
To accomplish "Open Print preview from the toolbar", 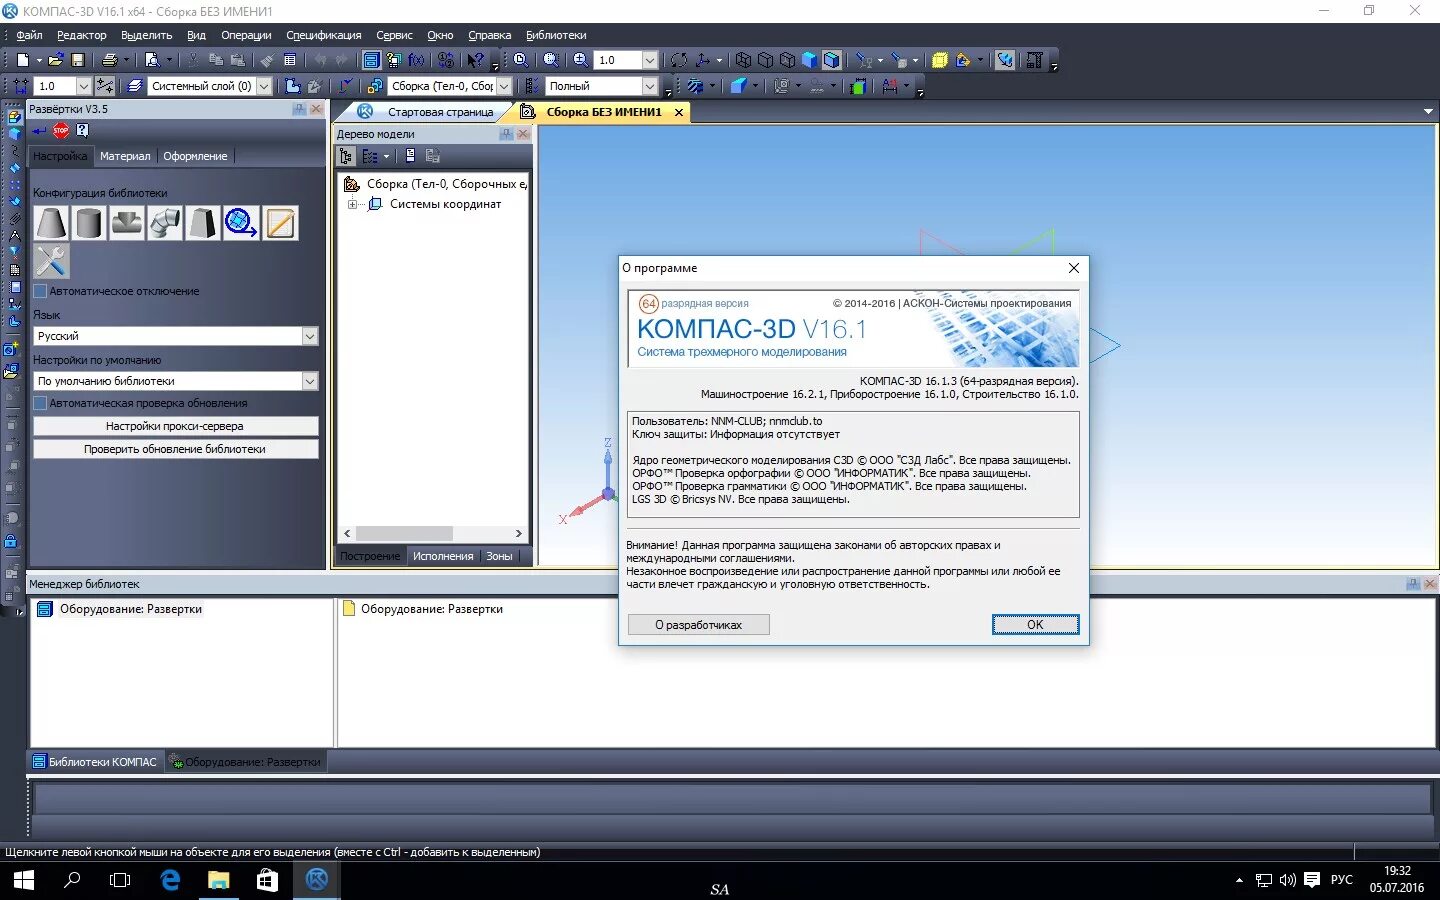I will [152, 60].
